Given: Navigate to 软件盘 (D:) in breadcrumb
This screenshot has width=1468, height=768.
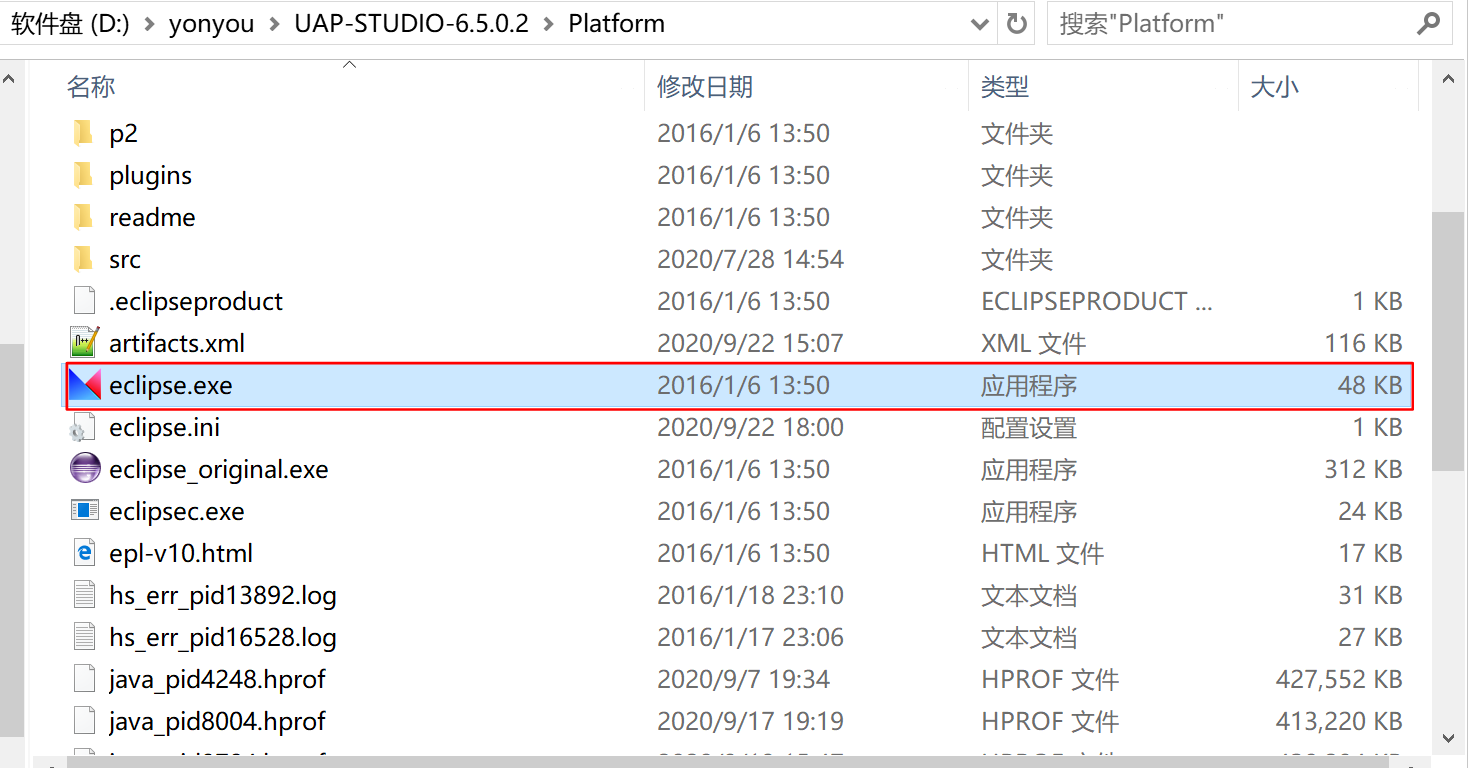Looking at the screenshot, I should 70,24.
